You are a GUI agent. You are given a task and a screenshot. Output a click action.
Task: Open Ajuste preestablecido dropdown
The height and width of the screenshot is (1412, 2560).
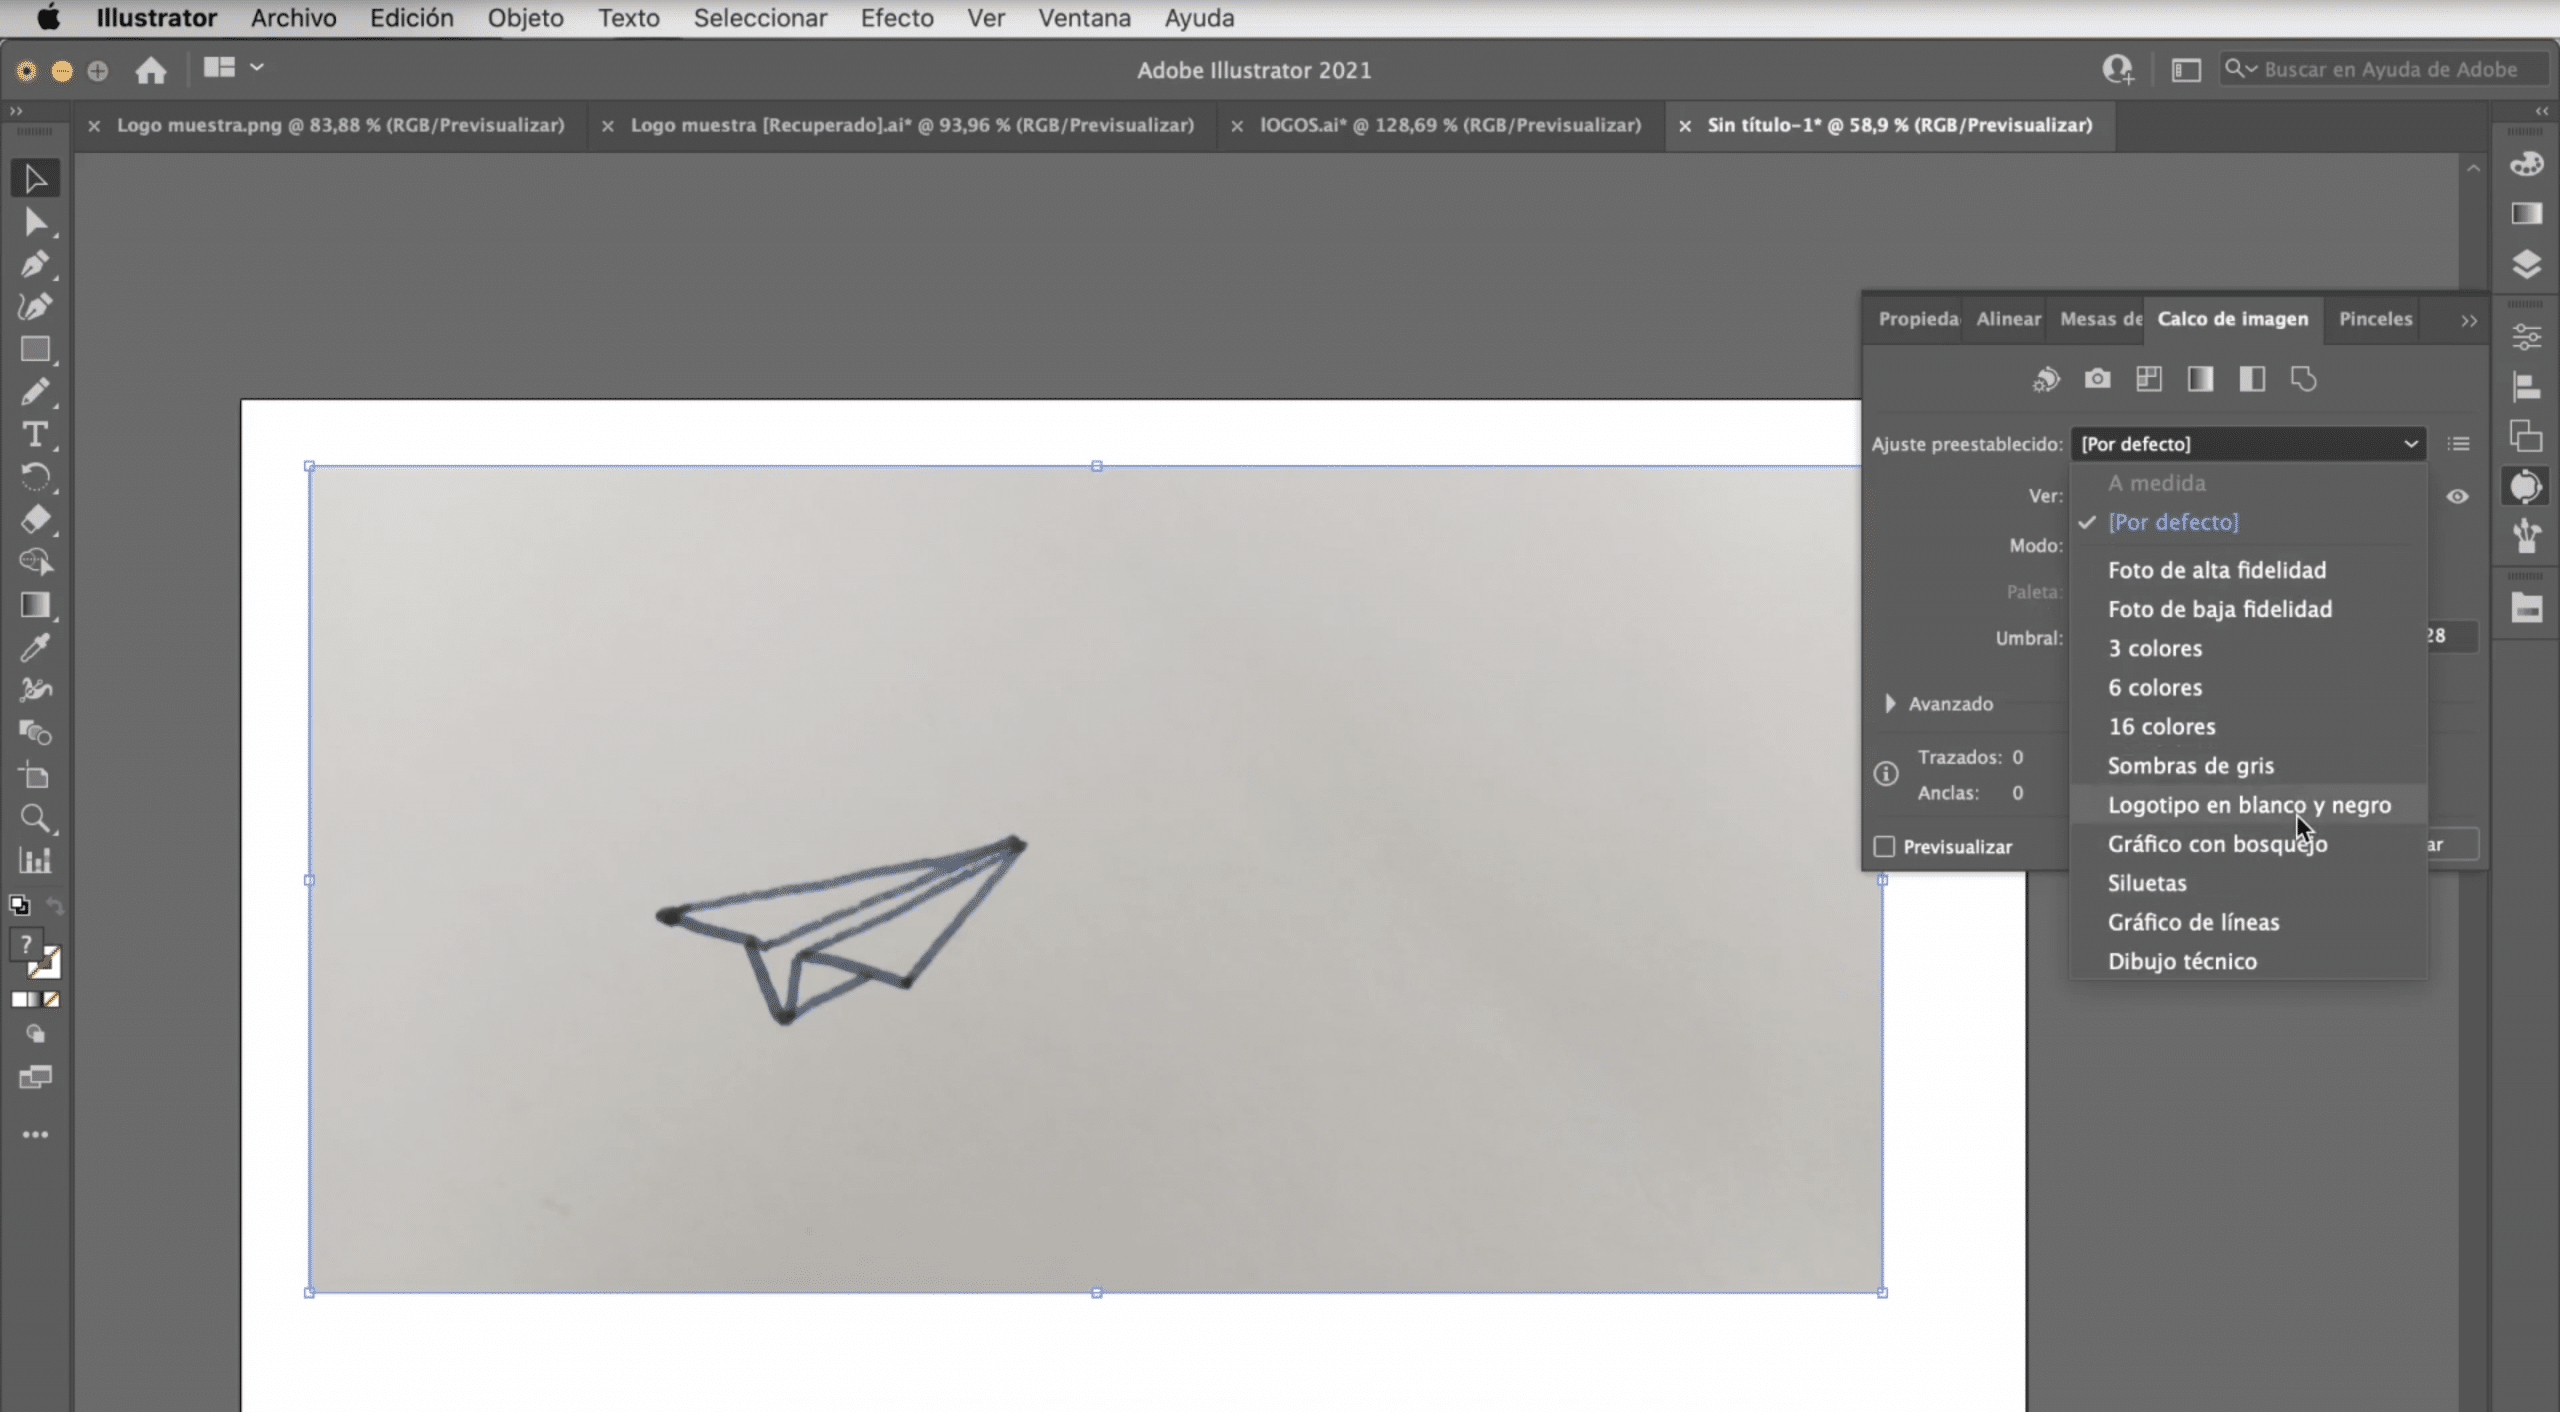coord(2247,443)
